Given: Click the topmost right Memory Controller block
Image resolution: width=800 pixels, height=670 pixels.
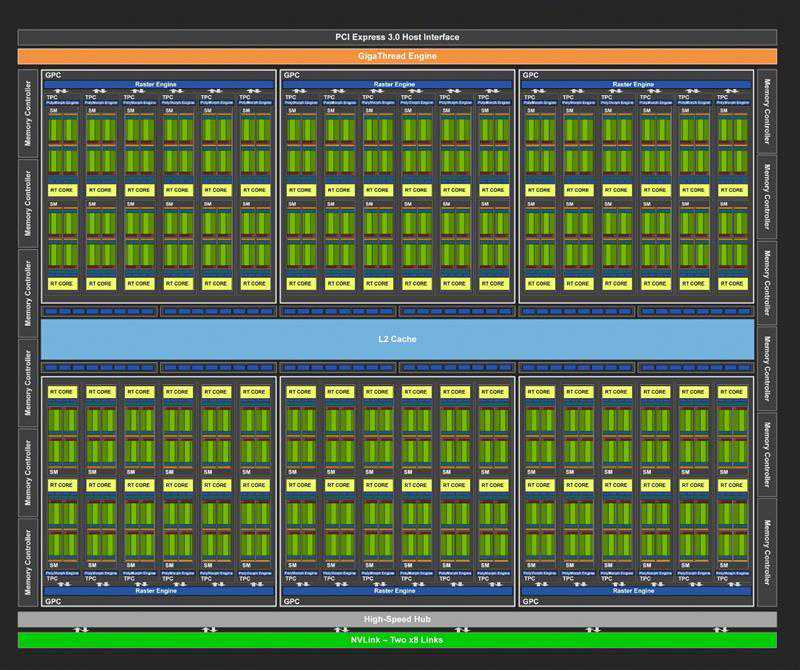Looking at the screenshot, I should 767,112.
